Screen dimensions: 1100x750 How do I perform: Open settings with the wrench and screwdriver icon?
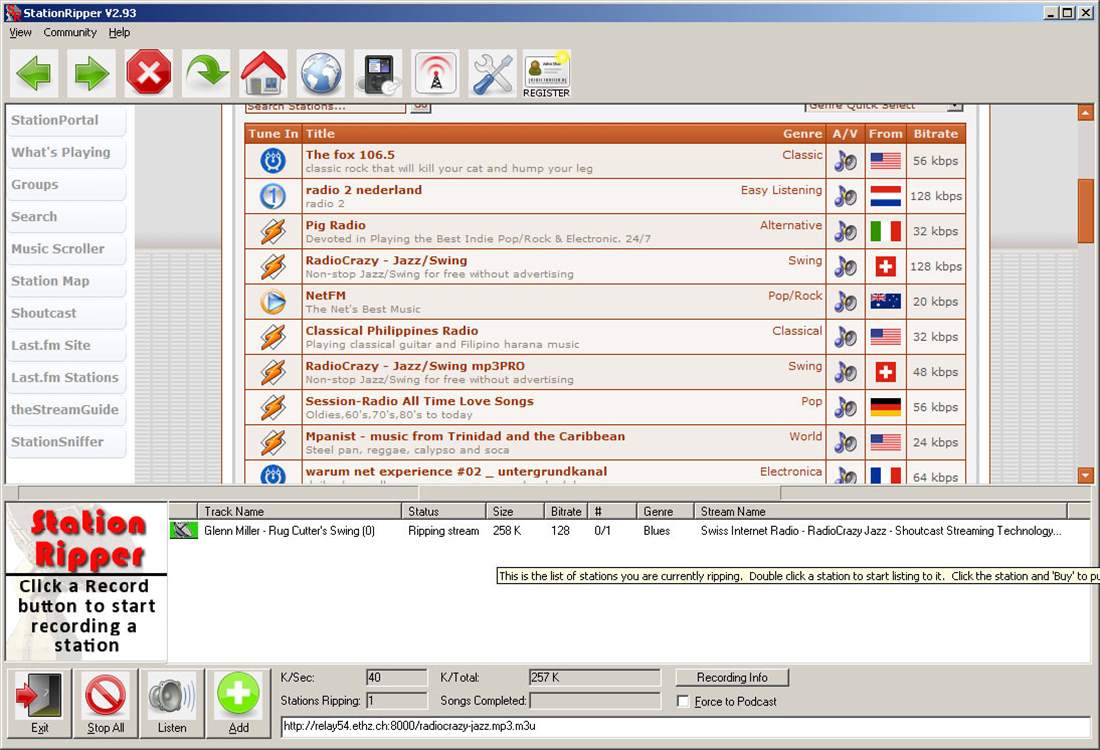(x=492, y=73)
